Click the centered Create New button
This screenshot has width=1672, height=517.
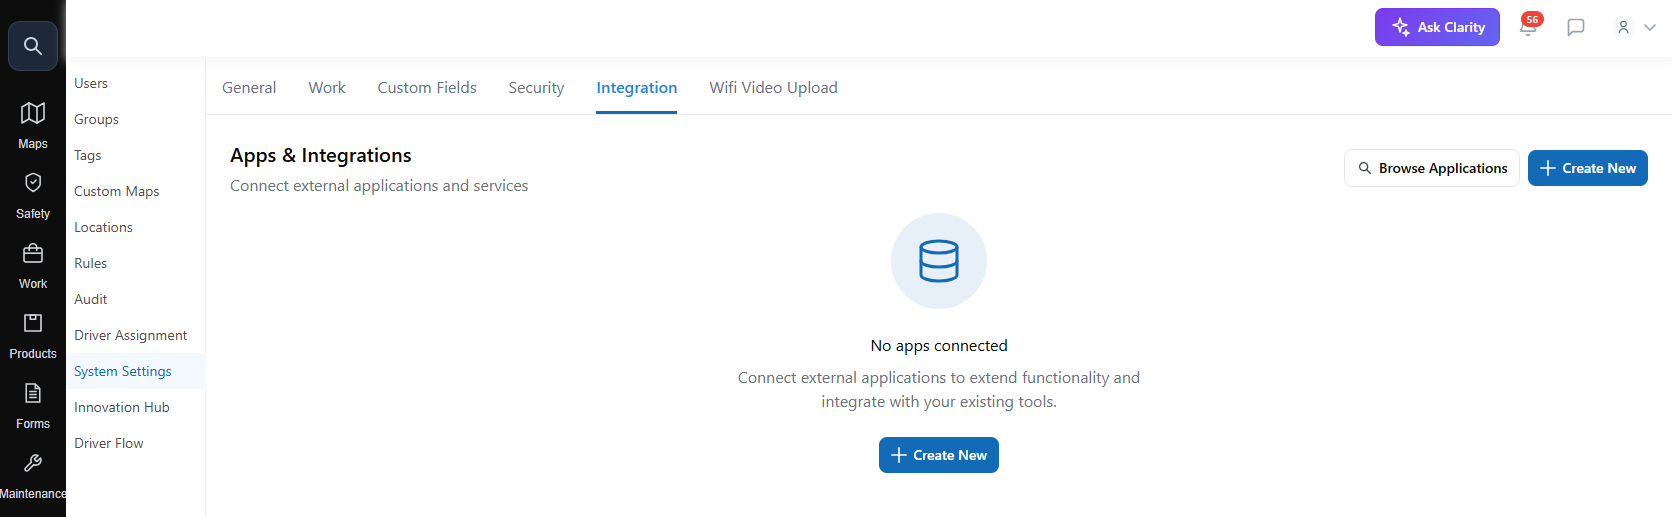point(939,455)
